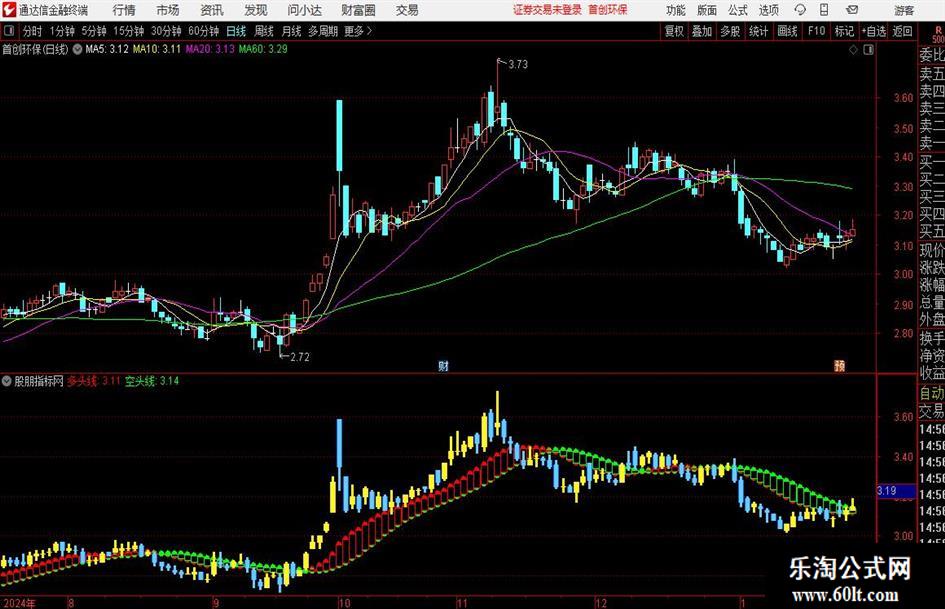Click the diamond icon at chart top-right
This screenshot has width=945, height=609.
[x=853, y=50]
